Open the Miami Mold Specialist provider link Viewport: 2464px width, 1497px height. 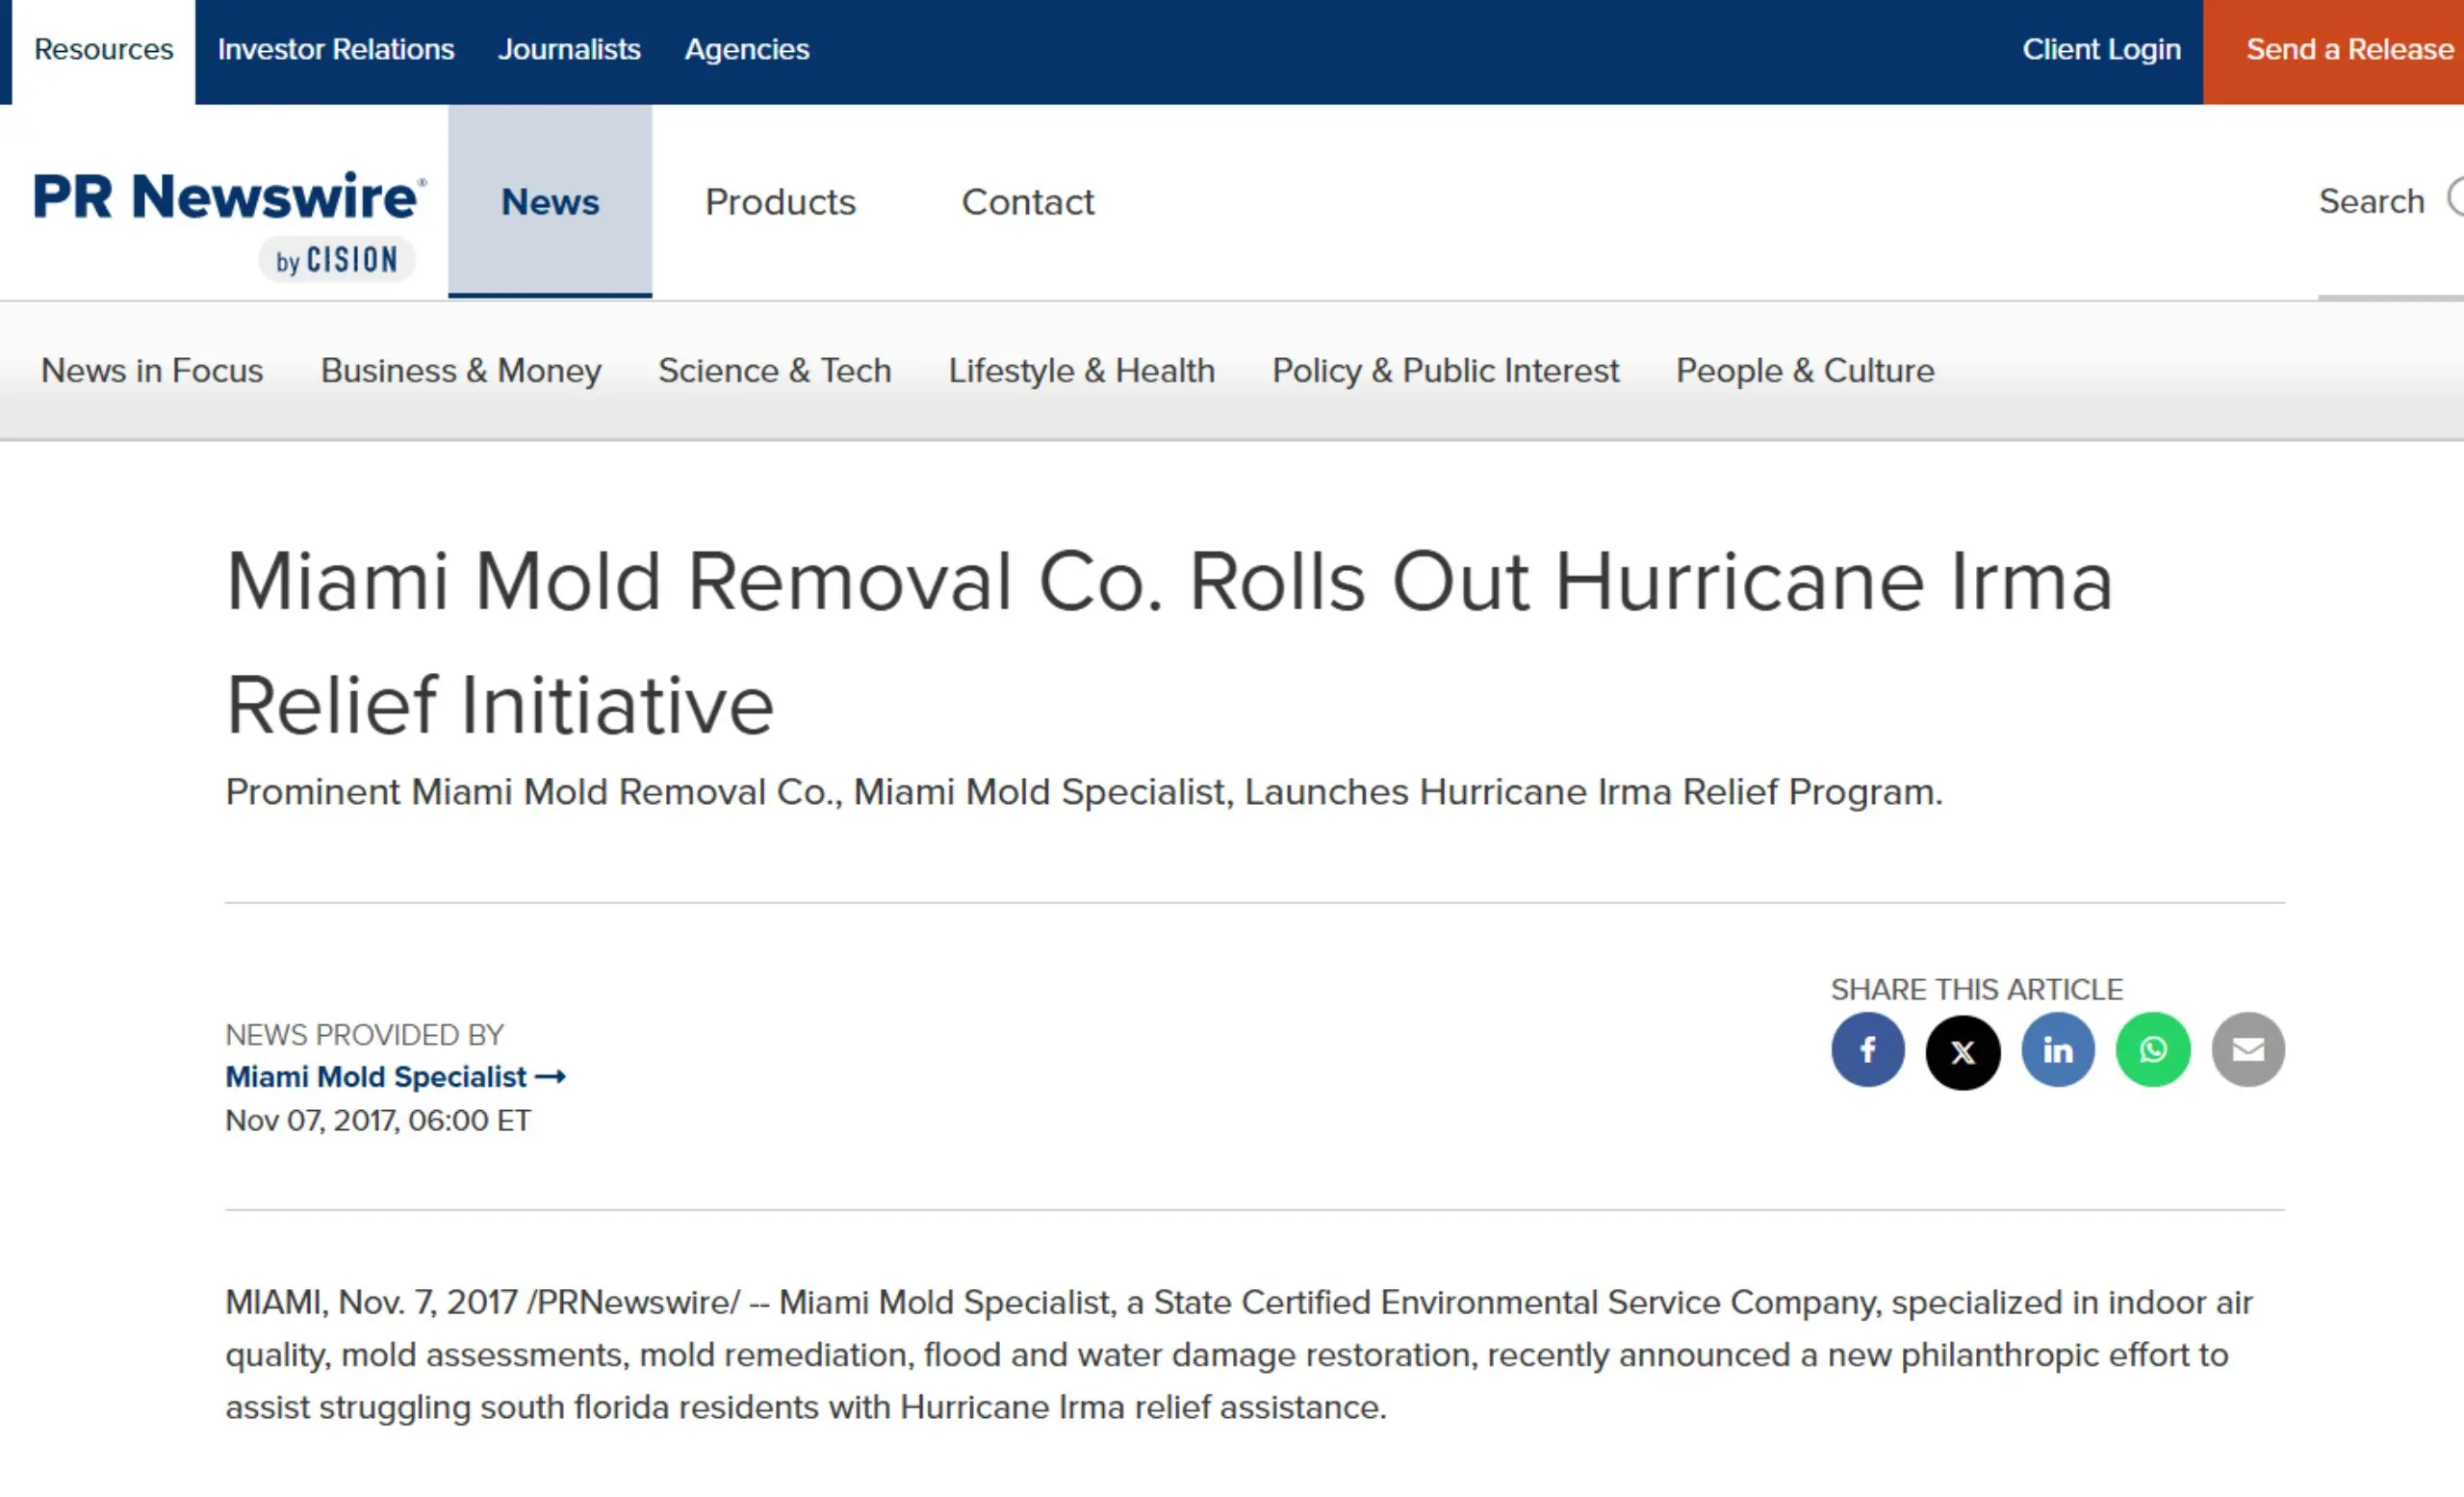pyautogui.click(x=395, y=1077)
